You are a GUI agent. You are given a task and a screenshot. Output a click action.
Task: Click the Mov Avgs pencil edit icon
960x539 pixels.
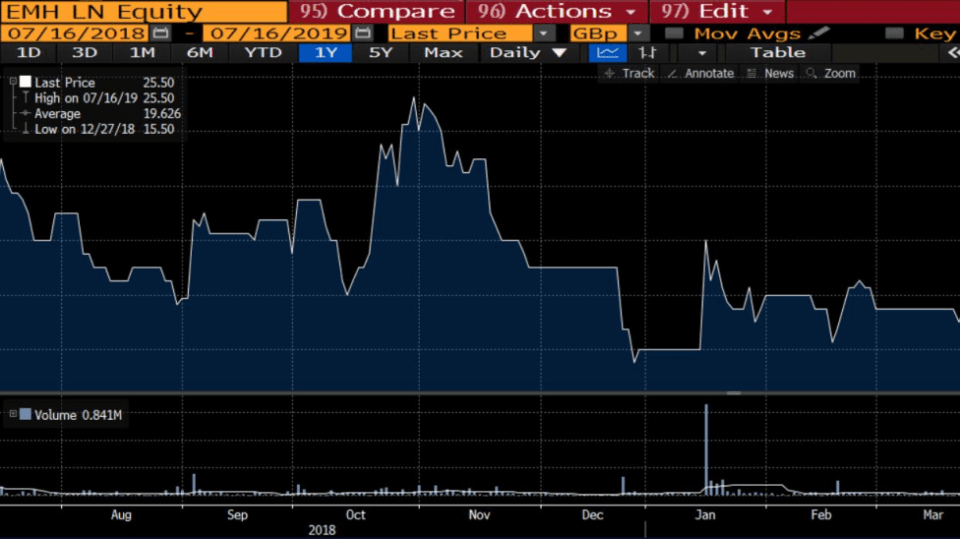point(819,33)
